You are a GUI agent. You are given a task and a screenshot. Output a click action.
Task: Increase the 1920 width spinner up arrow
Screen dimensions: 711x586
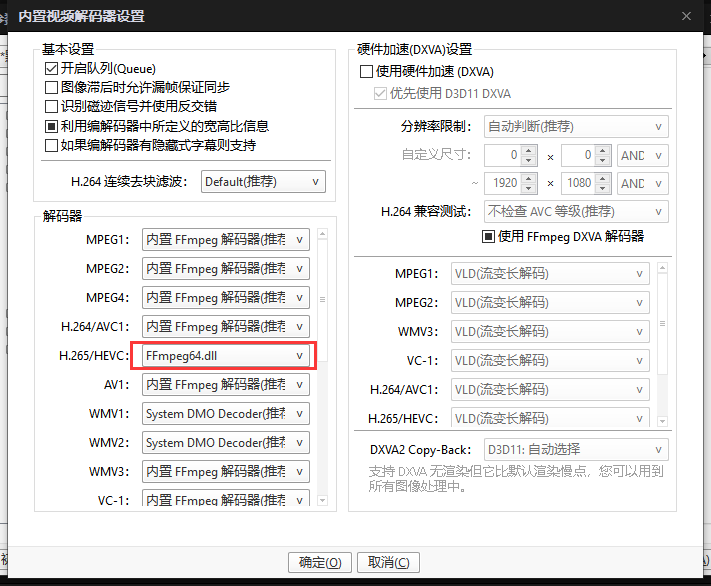[529, 178]
